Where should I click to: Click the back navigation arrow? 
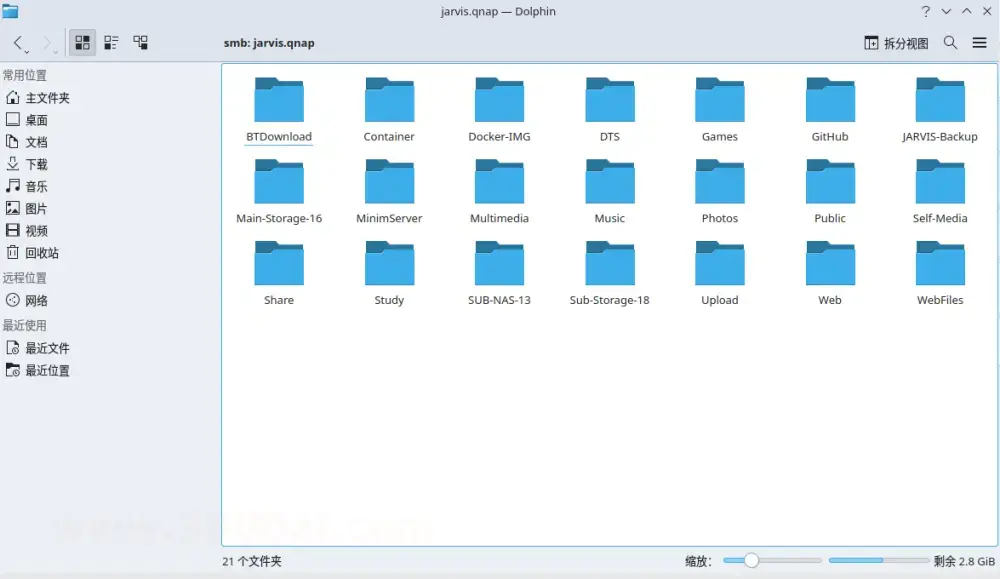[19, 43]
